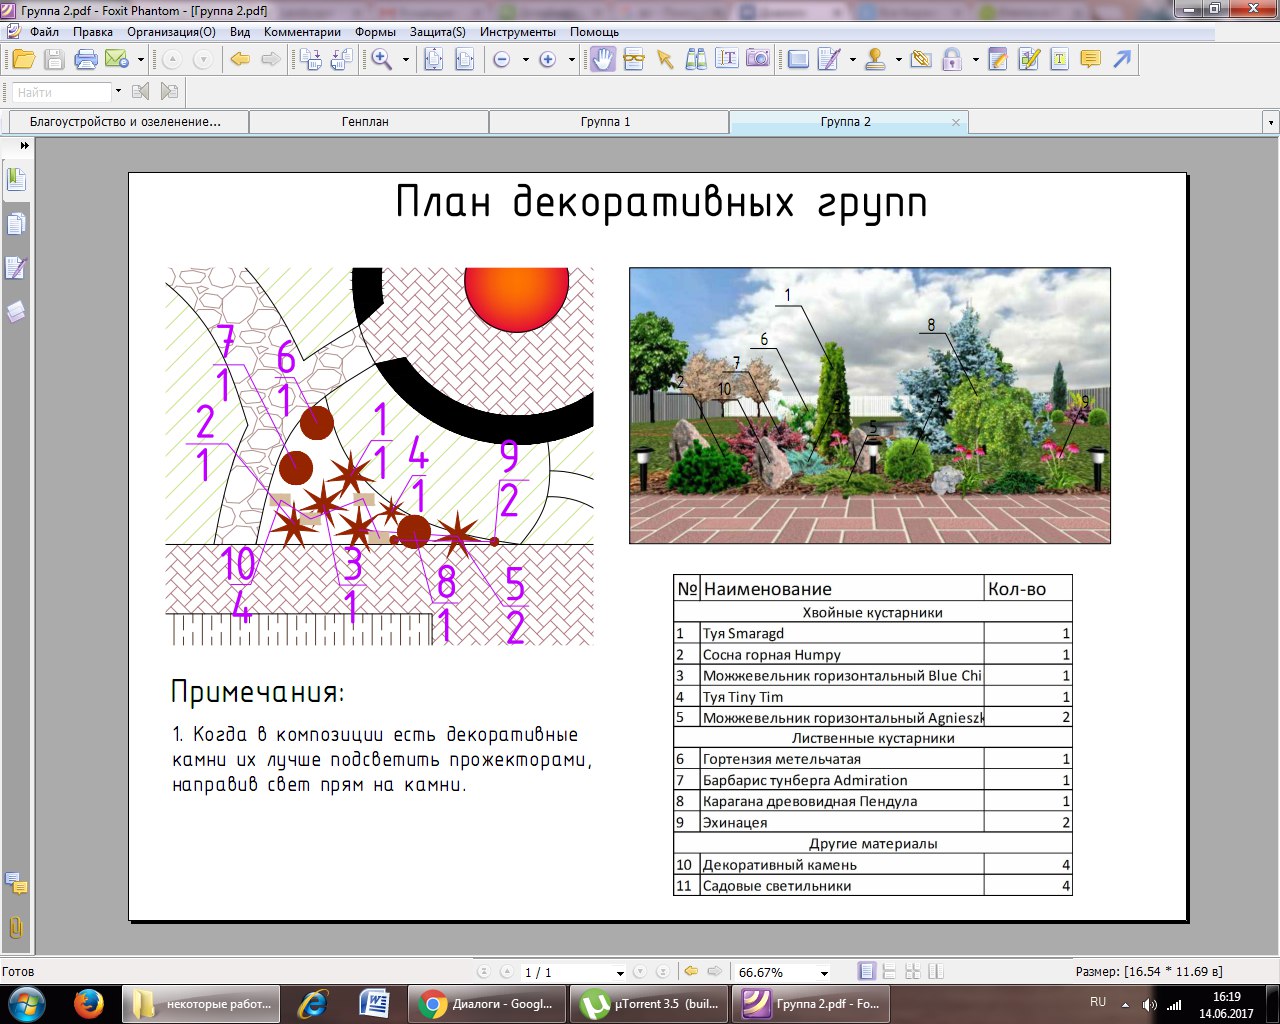The image size is (1280, 1024).
Task: Select the sticky Note comment tool
Action: pyautogui.click(x=1091, y=60)
